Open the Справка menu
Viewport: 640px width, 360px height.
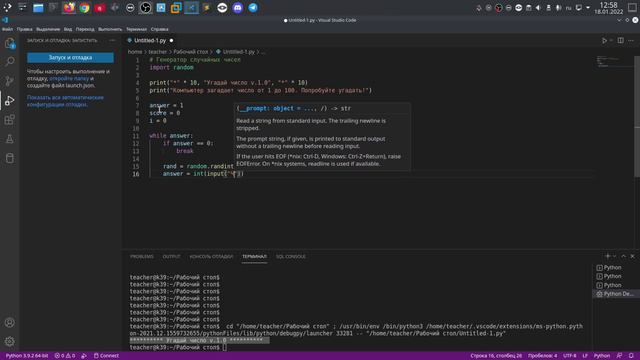point(159,29)
